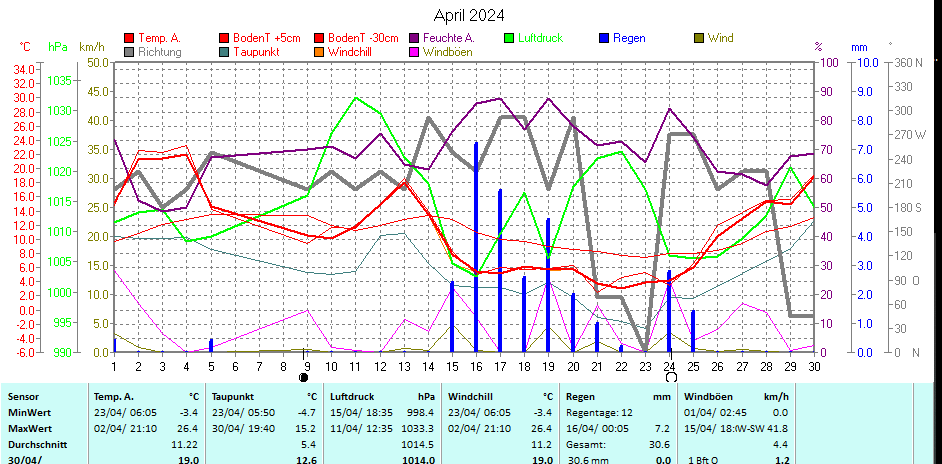This screenshot has height=464, width=942.
Task: Select the Temp. A. legend label
Action: coord(159,38)
